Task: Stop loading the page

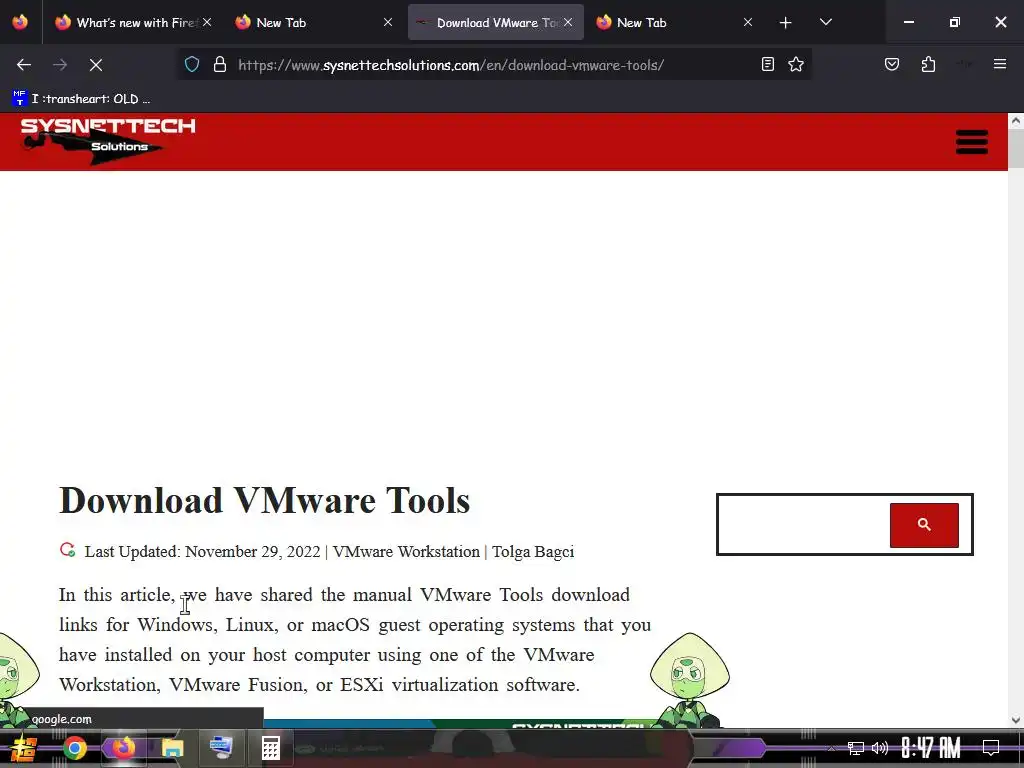Action: pyautogui.click(x=95, y=65)
